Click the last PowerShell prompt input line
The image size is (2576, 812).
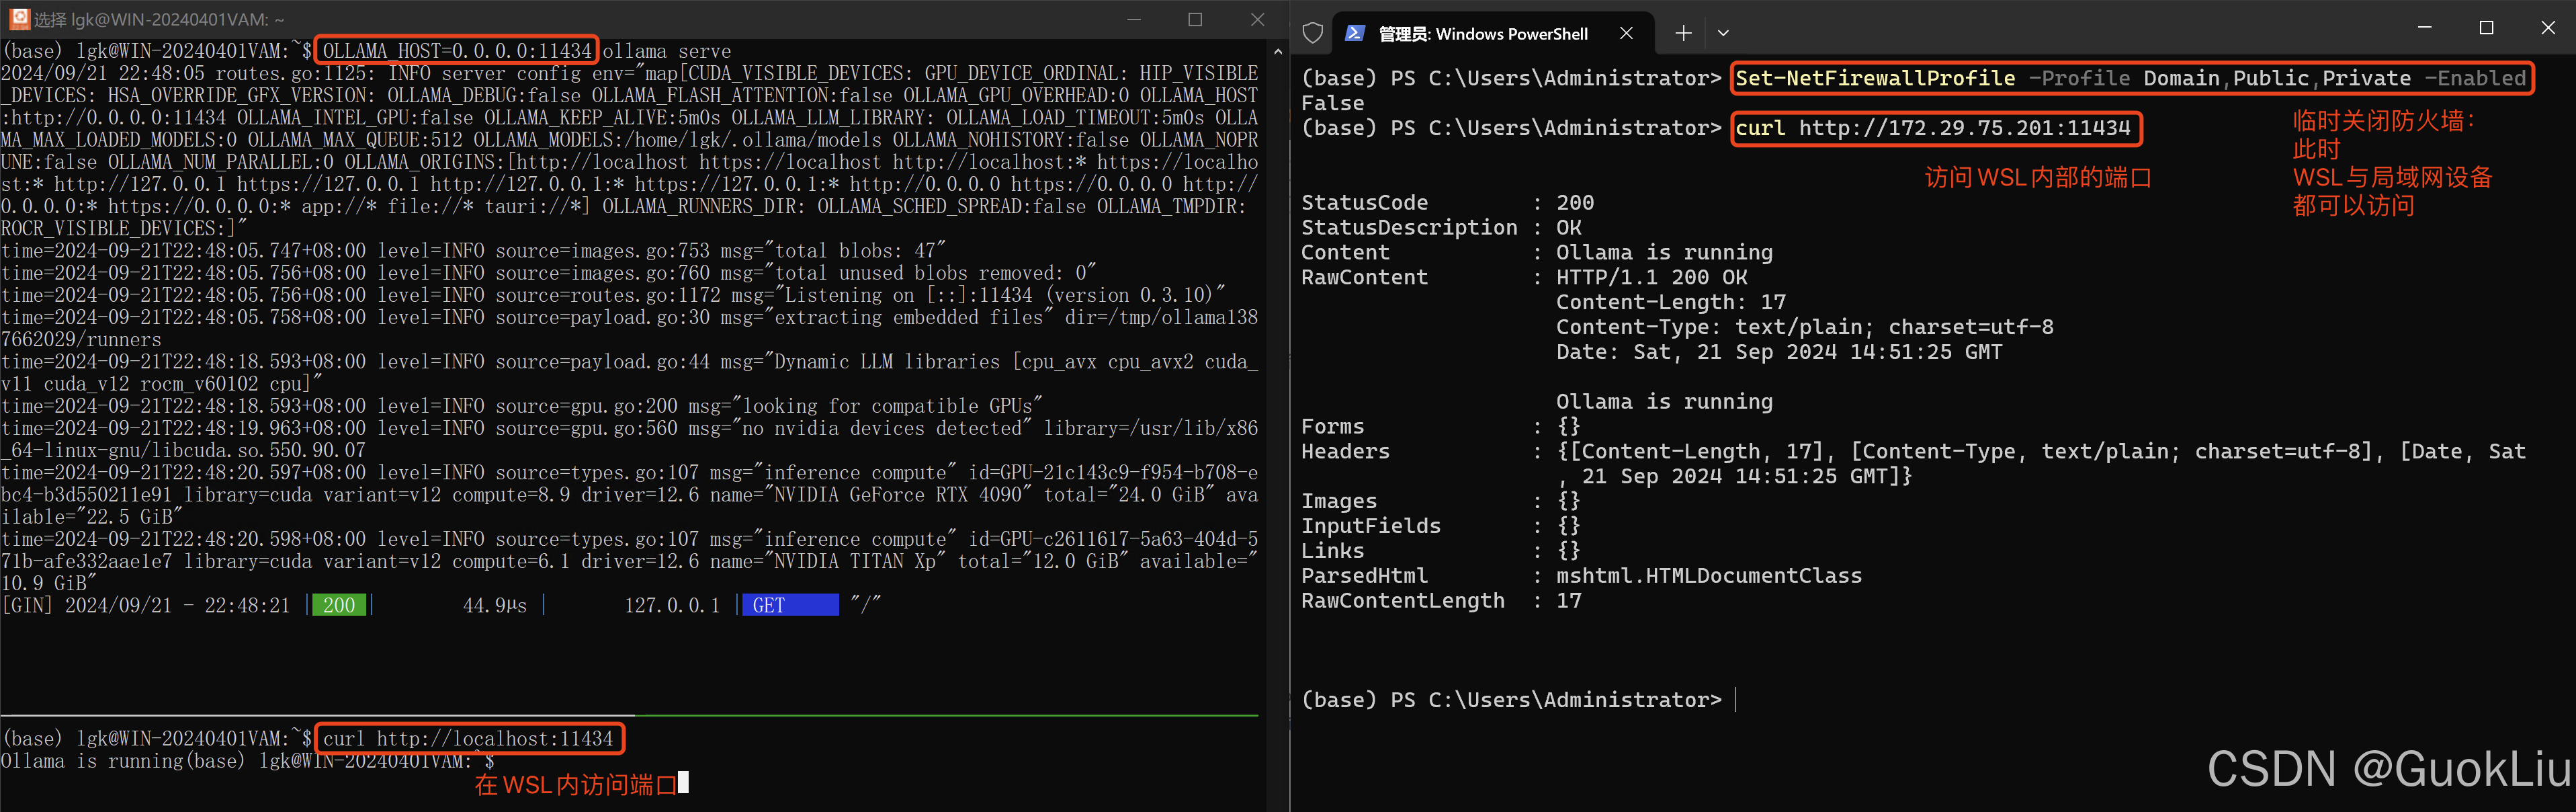tap(1518, 700)
